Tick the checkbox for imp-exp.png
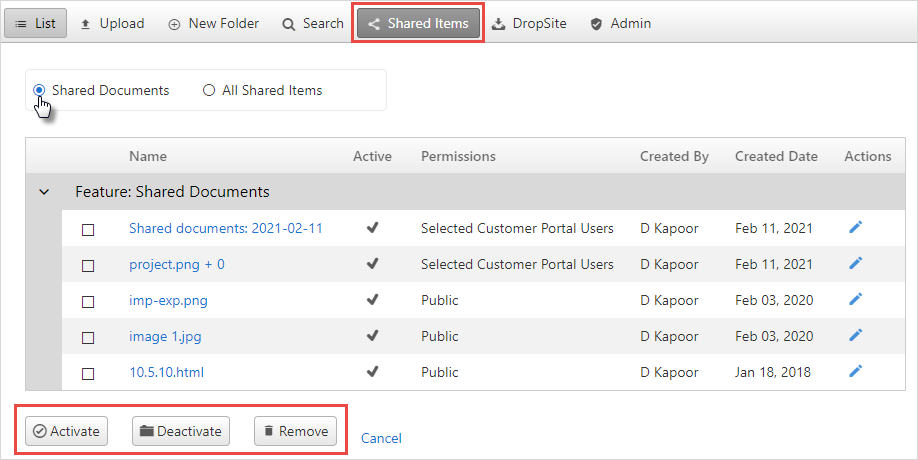Viewport: 918px width, 460px height. (88, 302)
